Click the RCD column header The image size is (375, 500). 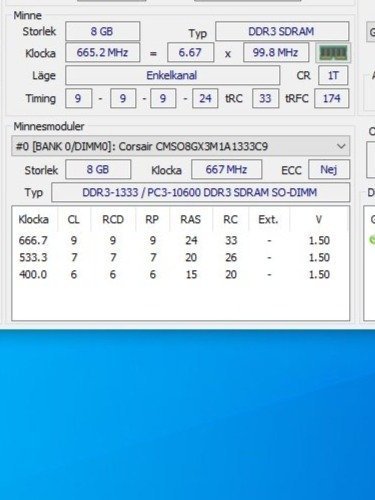113,219
